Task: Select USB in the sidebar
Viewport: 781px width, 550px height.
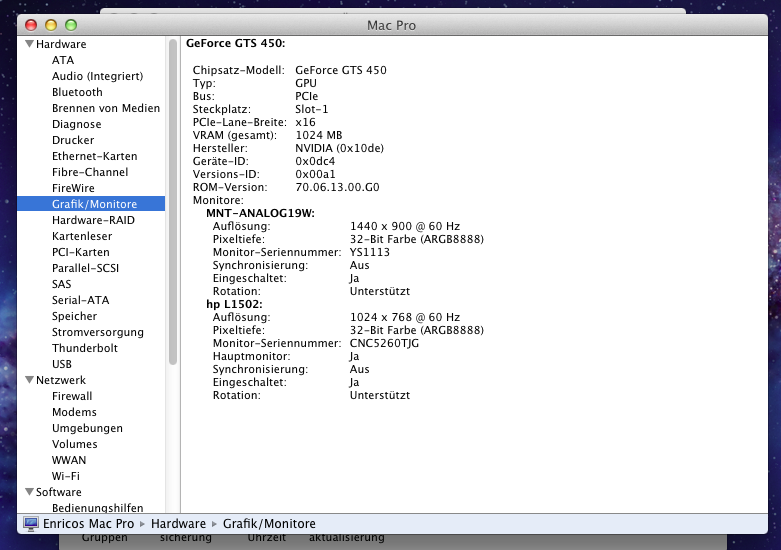Action: click(62, 364)
